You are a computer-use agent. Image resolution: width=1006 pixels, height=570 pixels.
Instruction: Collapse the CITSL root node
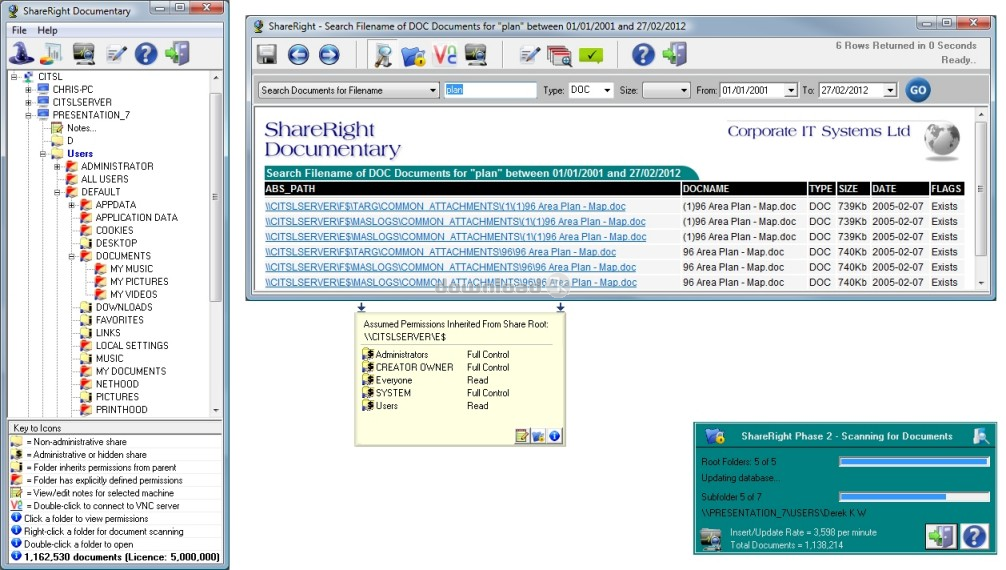click(14, 77)
